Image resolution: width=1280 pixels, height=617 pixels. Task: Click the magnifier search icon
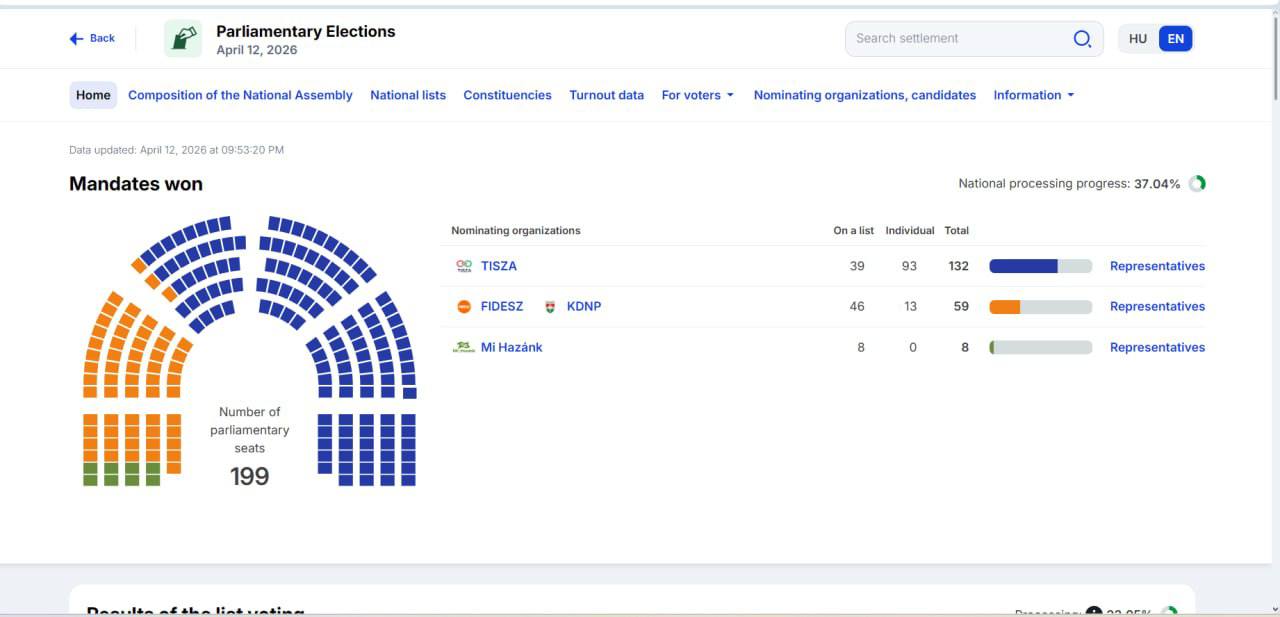point(1082,39)
